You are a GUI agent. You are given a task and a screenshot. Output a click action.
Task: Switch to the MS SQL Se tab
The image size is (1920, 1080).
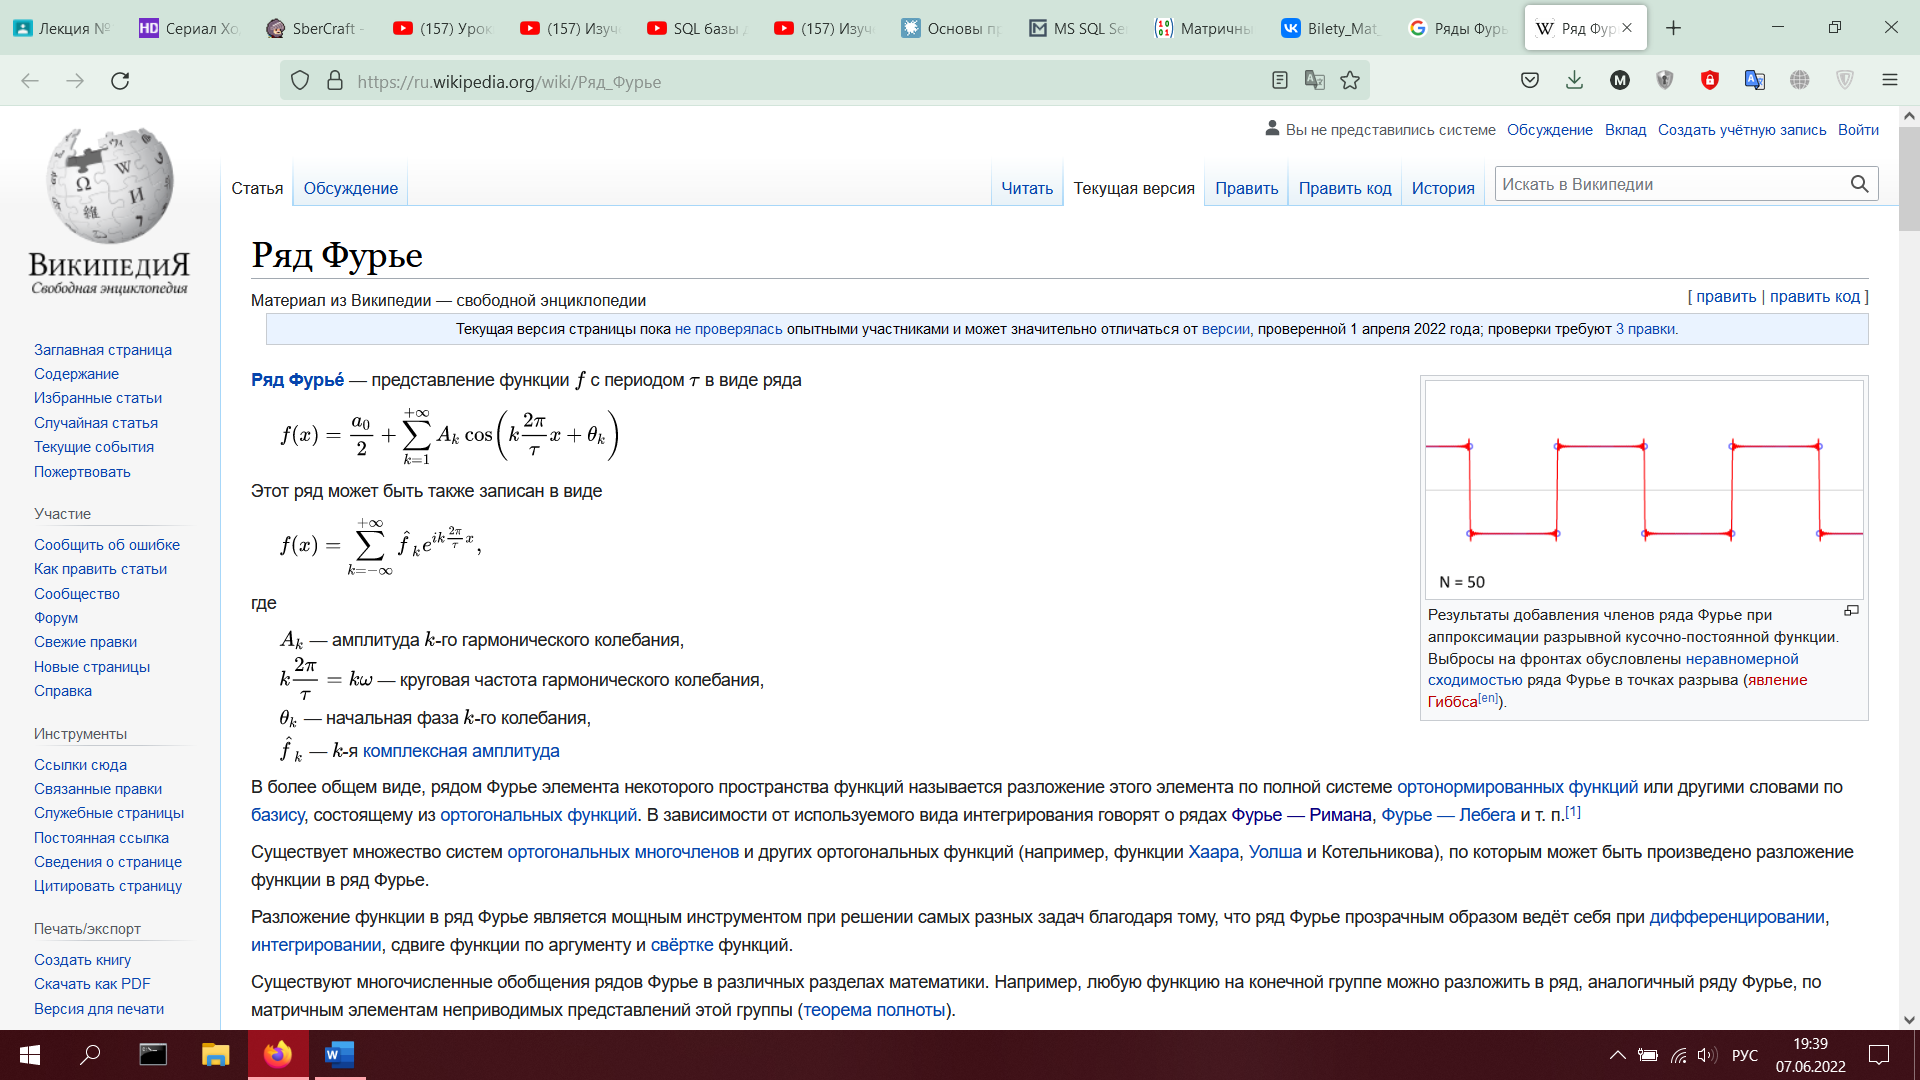[x=1078, y=28]
